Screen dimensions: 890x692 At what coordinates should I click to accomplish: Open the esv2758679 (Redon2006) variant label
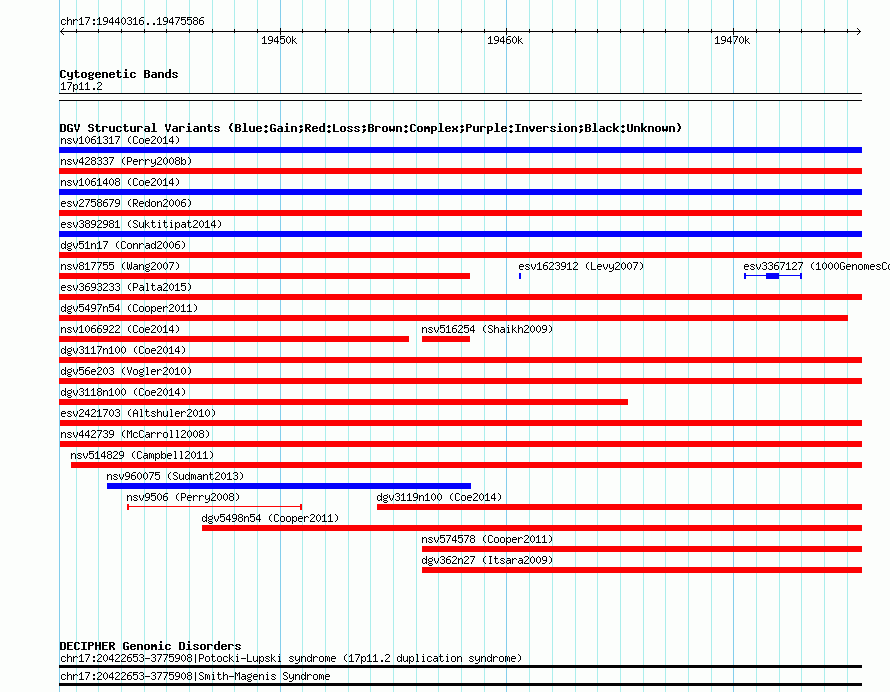pyautogui.click(x=126, y=203)
